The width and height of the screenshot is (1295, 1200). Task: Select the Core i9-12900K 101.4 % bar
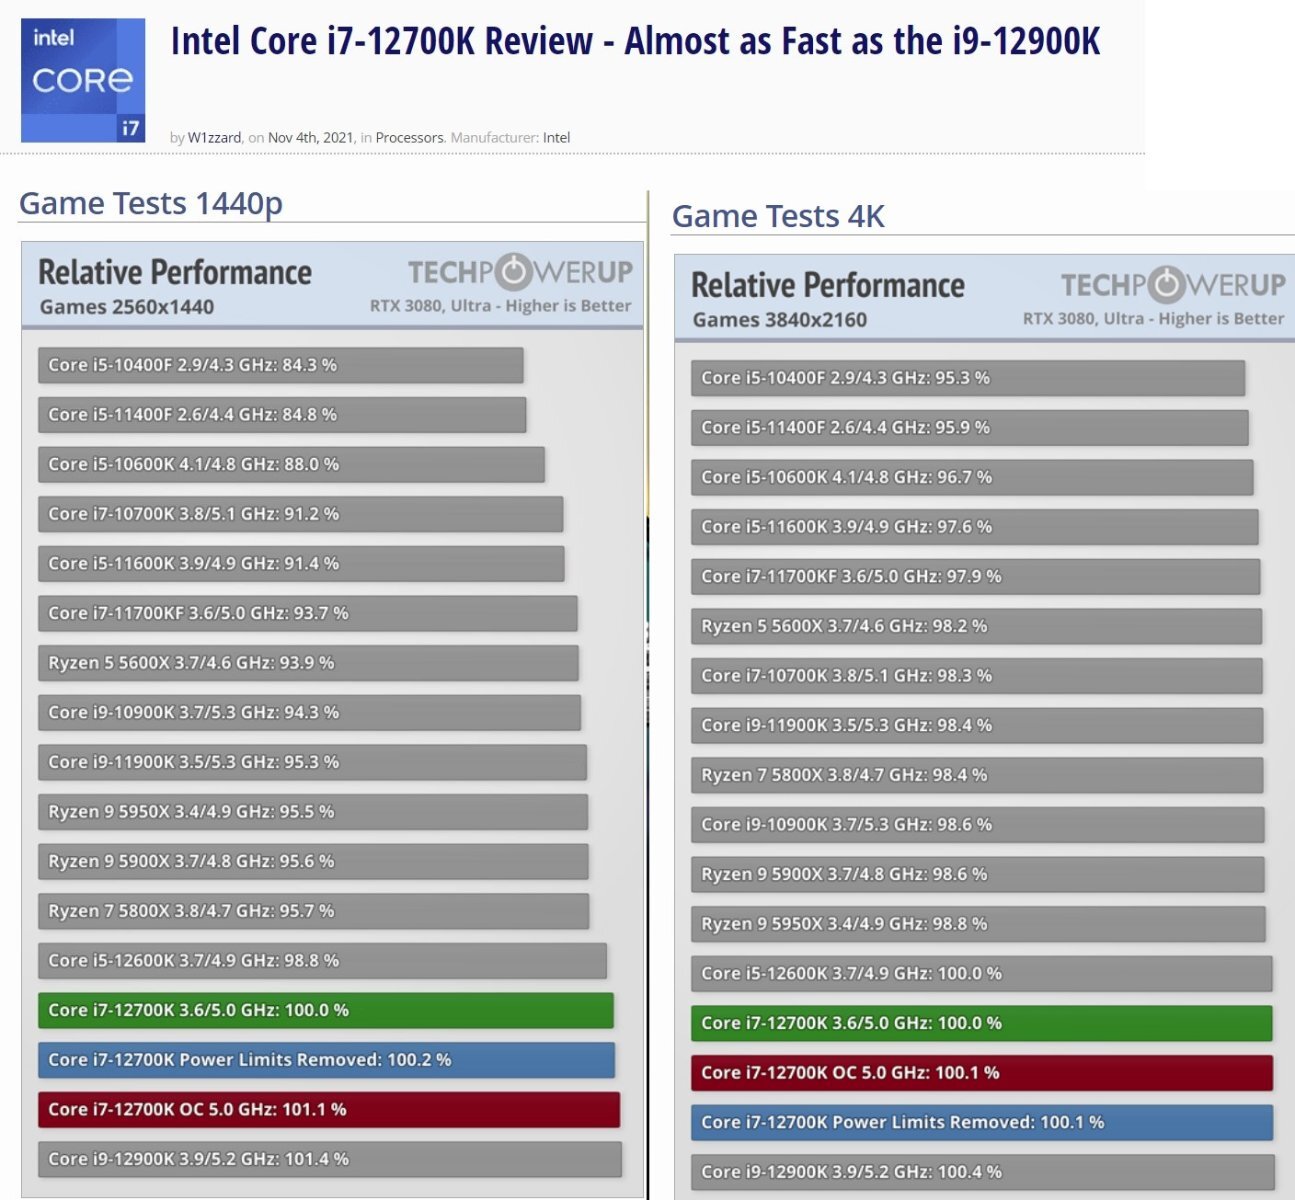tap(330, 1159)
